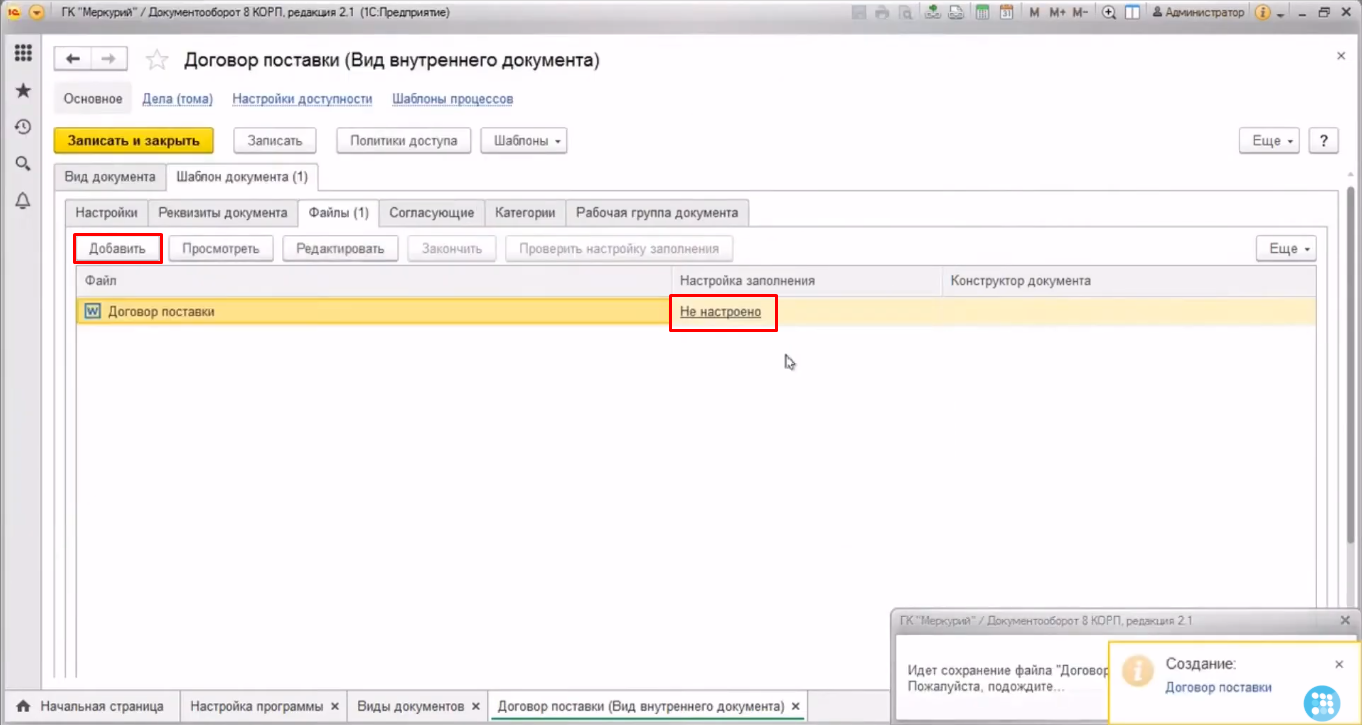Click the save disk icon in title bar
The width and height of the screenshot is (1362, 725).
859,13
